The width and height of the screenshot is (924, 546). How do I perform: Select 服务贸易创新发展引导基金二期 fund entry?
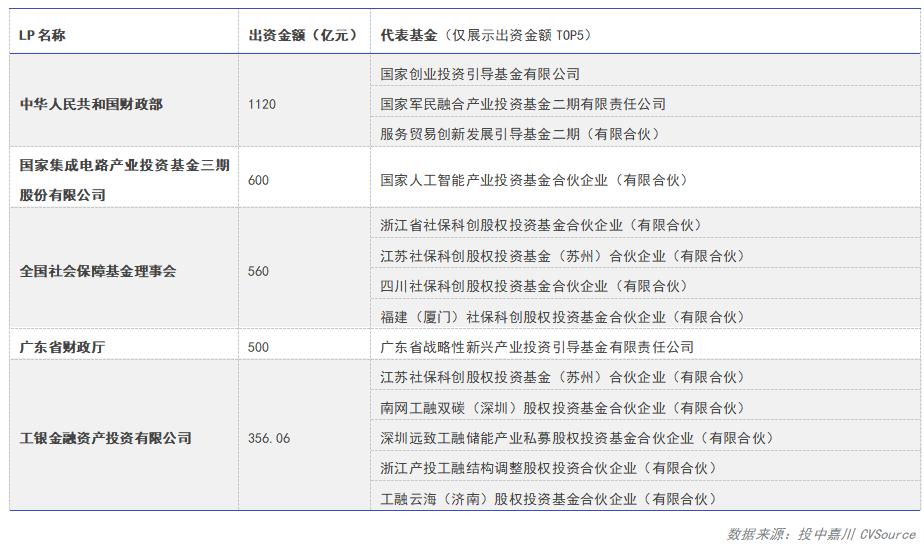tap(520, 134)
